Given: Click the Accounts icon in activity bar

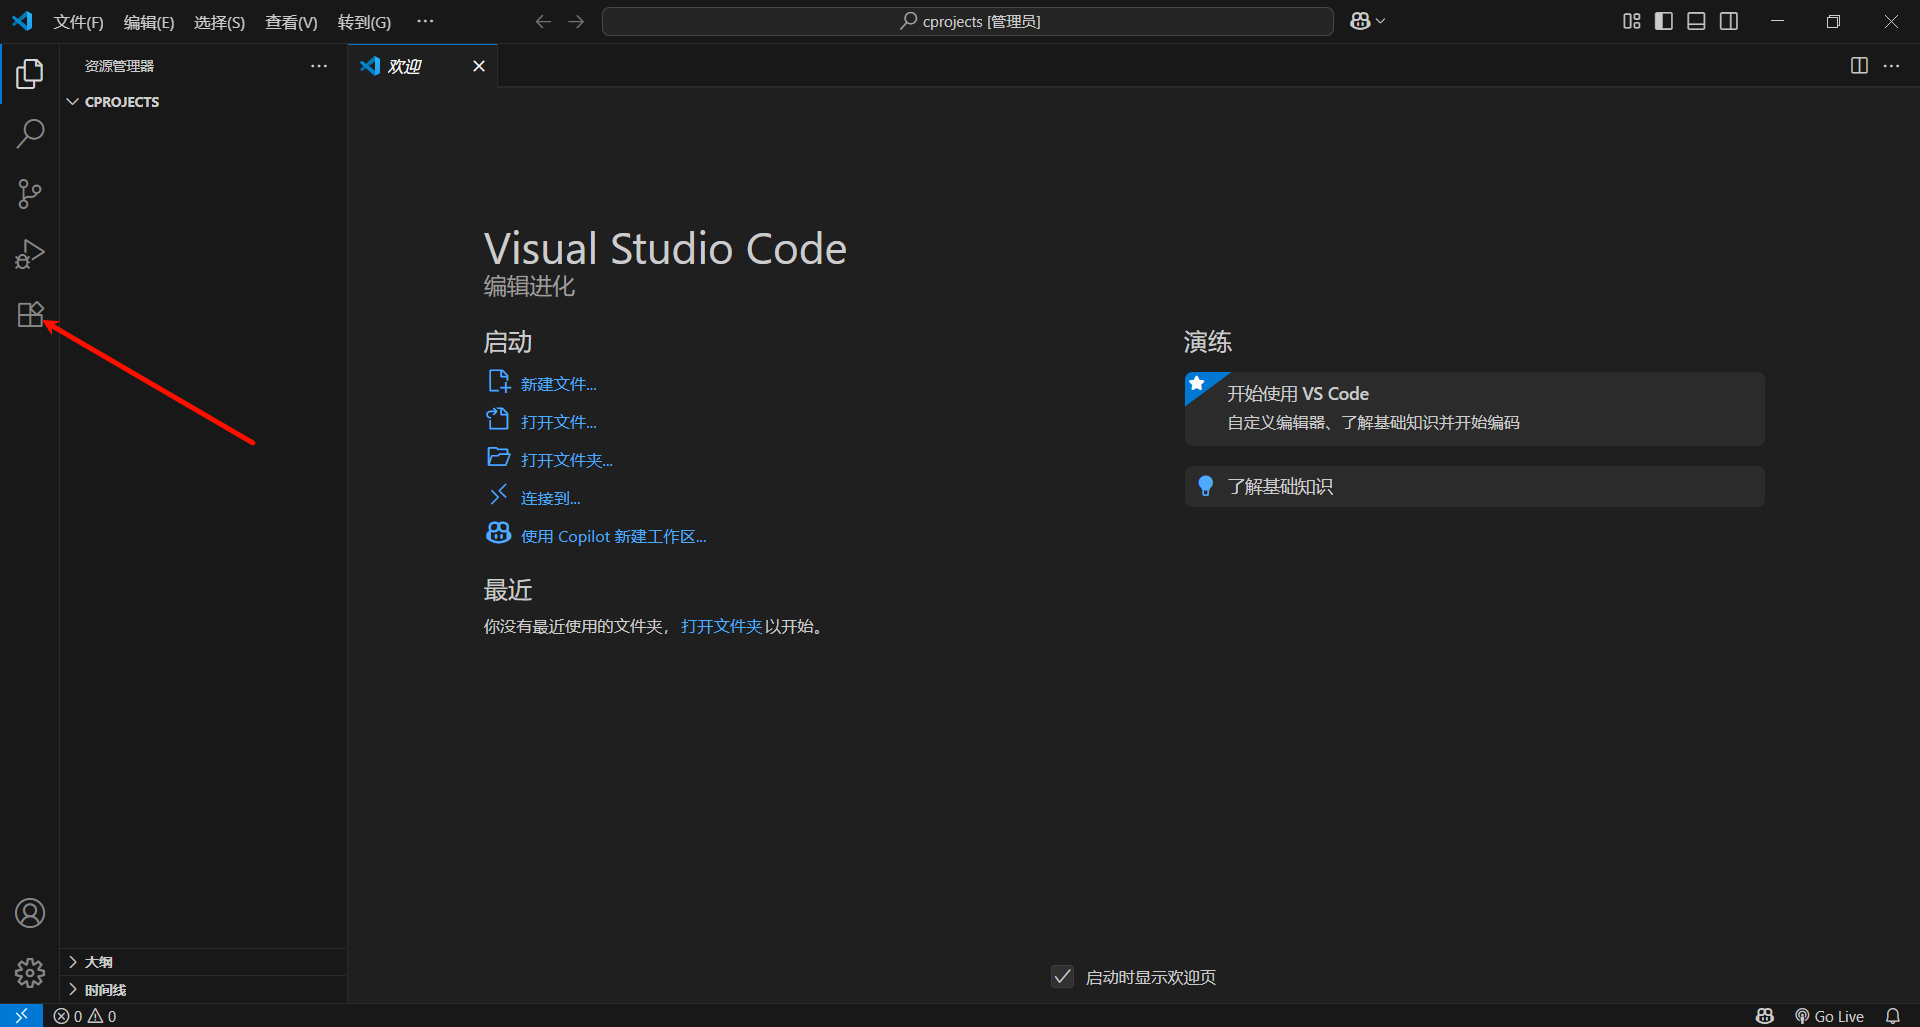Looking at the screenshot, I should pyautogui.click(x=30, y=913).
